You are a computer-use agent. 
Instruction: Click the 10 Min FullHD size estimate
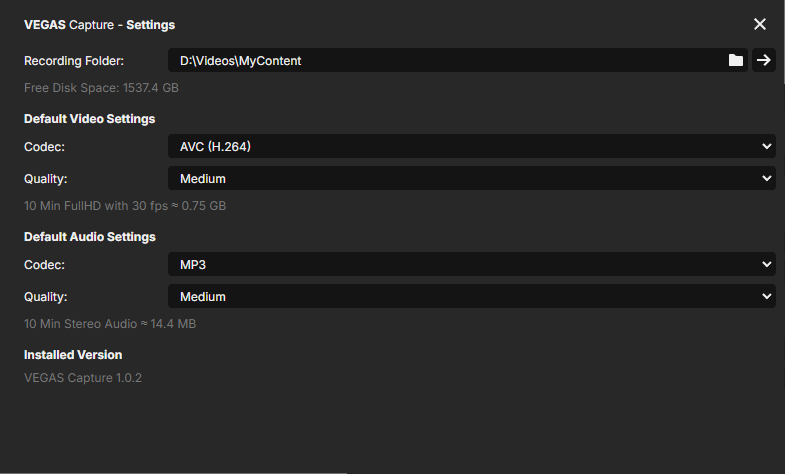click(x=125, y=206)
